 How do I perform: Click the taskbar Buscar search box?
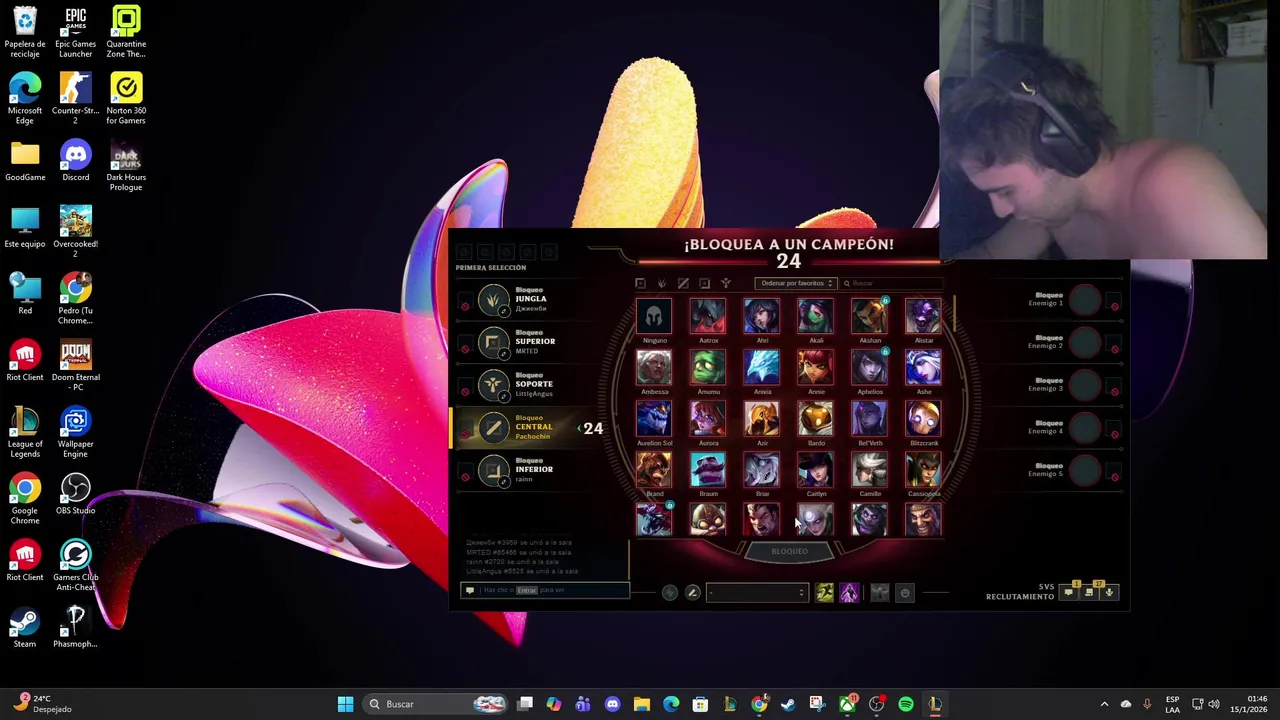coord(435,704)
